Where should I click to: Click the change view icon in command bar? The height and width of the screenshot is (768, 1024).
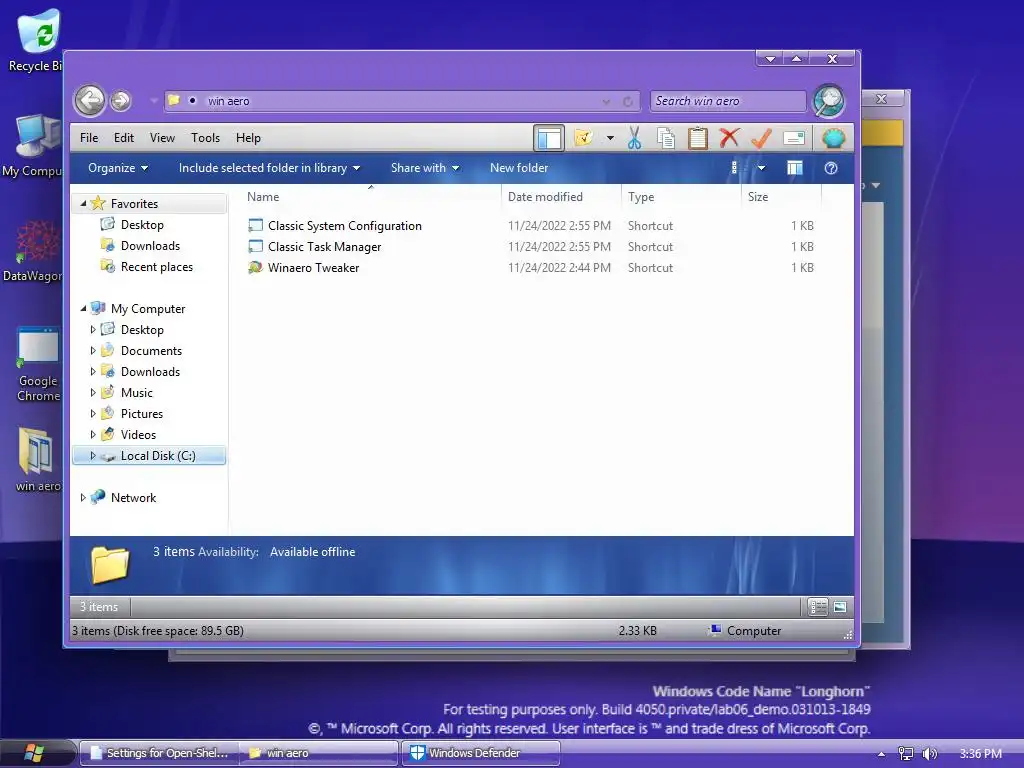[735, 168]
